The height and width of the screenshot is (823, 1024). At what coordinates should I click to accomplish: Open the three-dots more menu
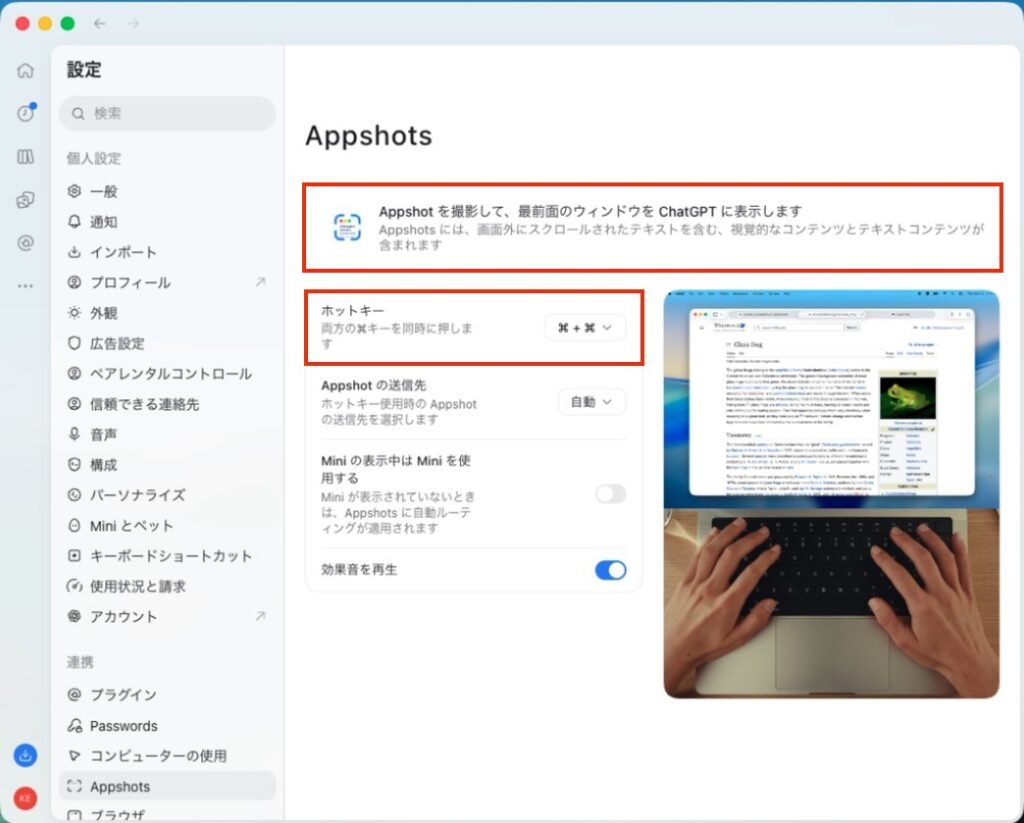[25, 286]
